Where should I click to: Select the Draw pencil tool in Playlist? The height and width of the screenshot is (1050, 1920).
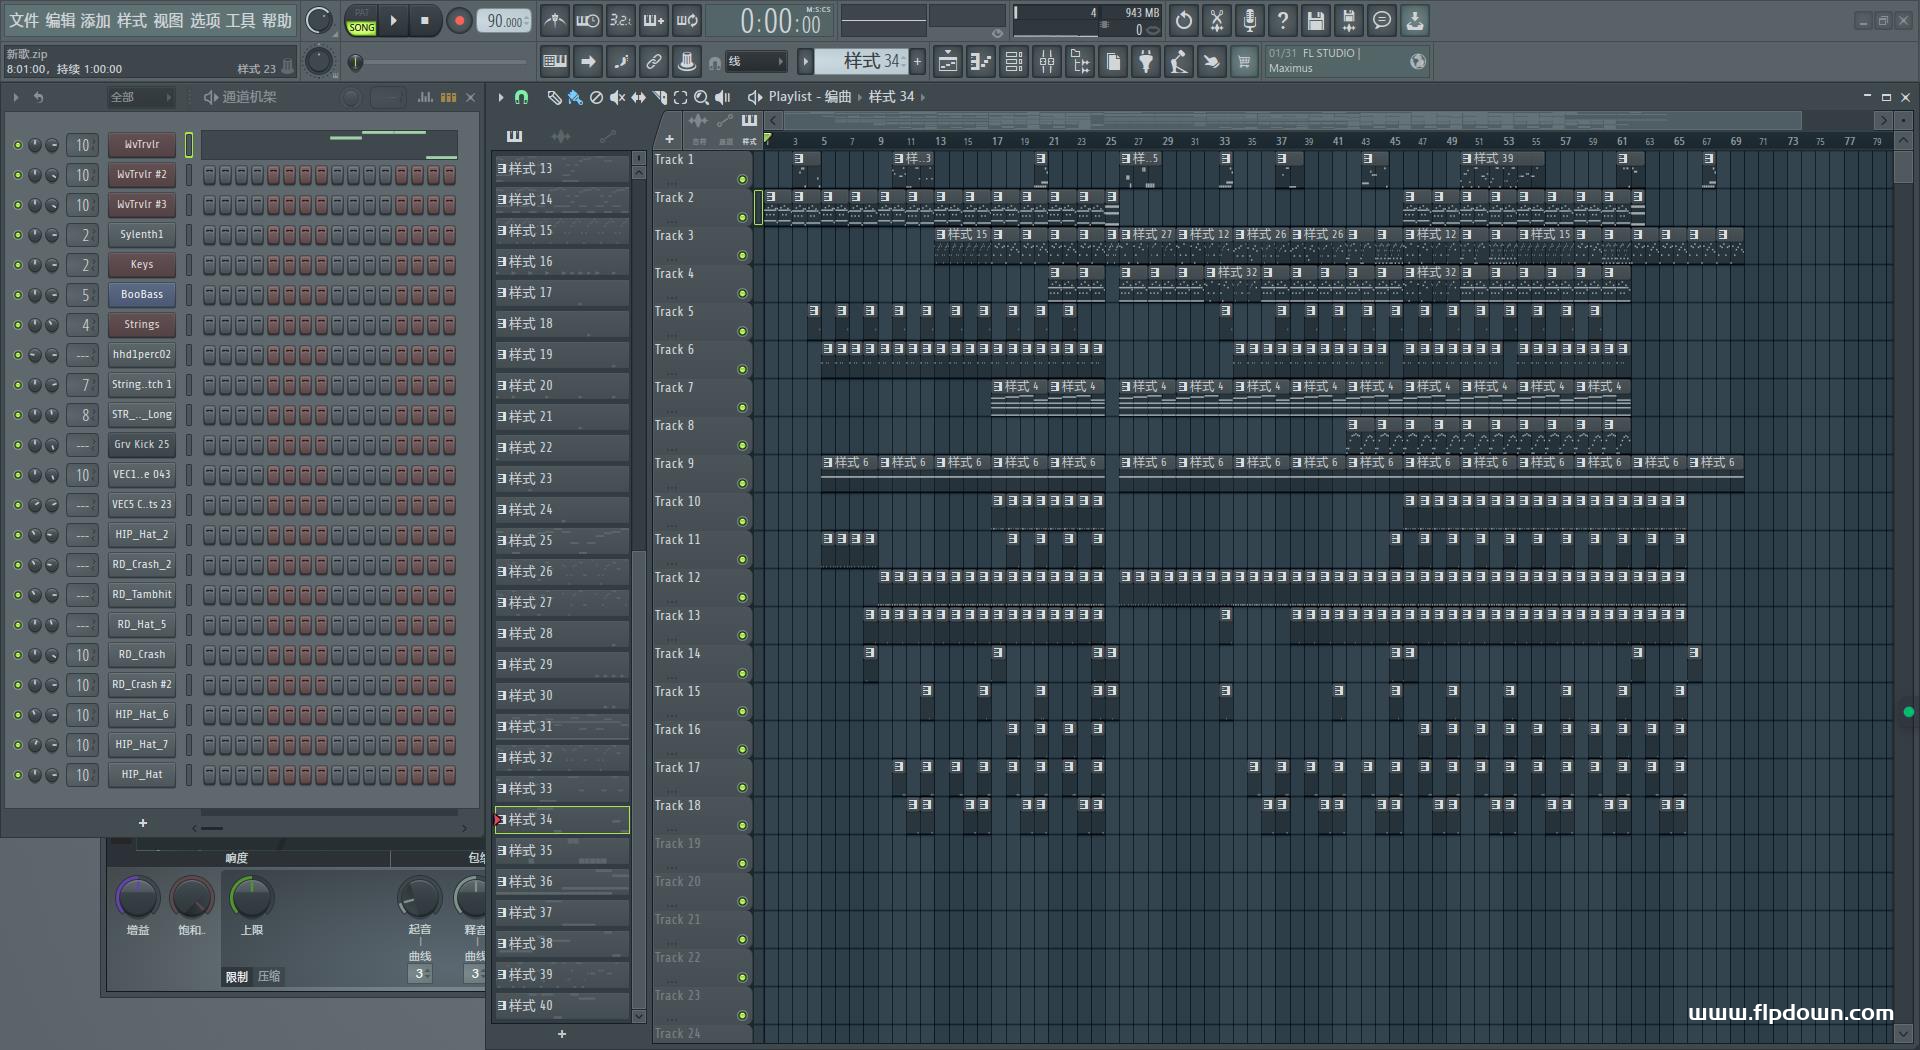(x=554, y=97)
